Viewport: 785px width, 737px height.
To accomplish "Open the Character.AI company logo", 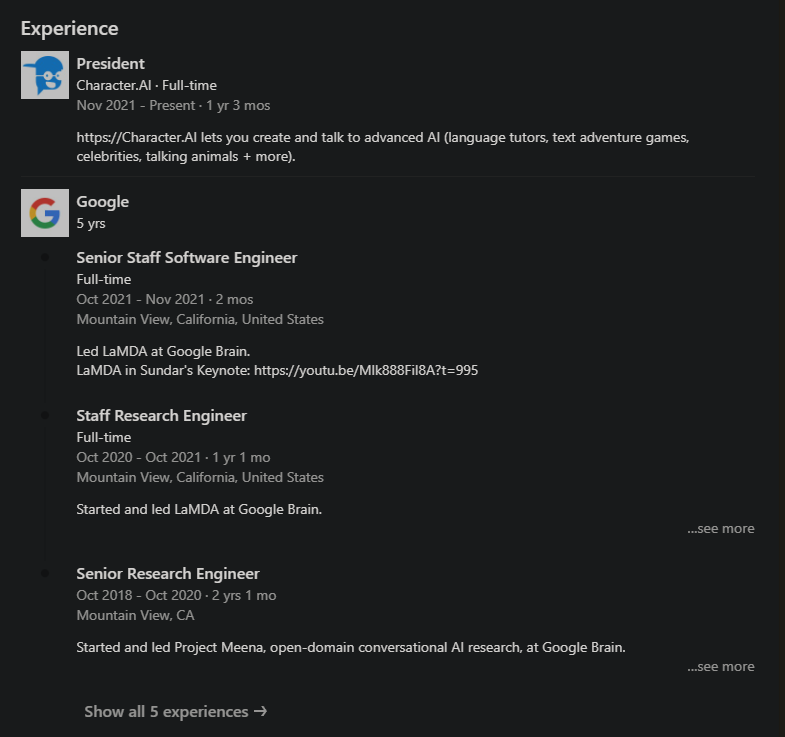I will (45, 75).
